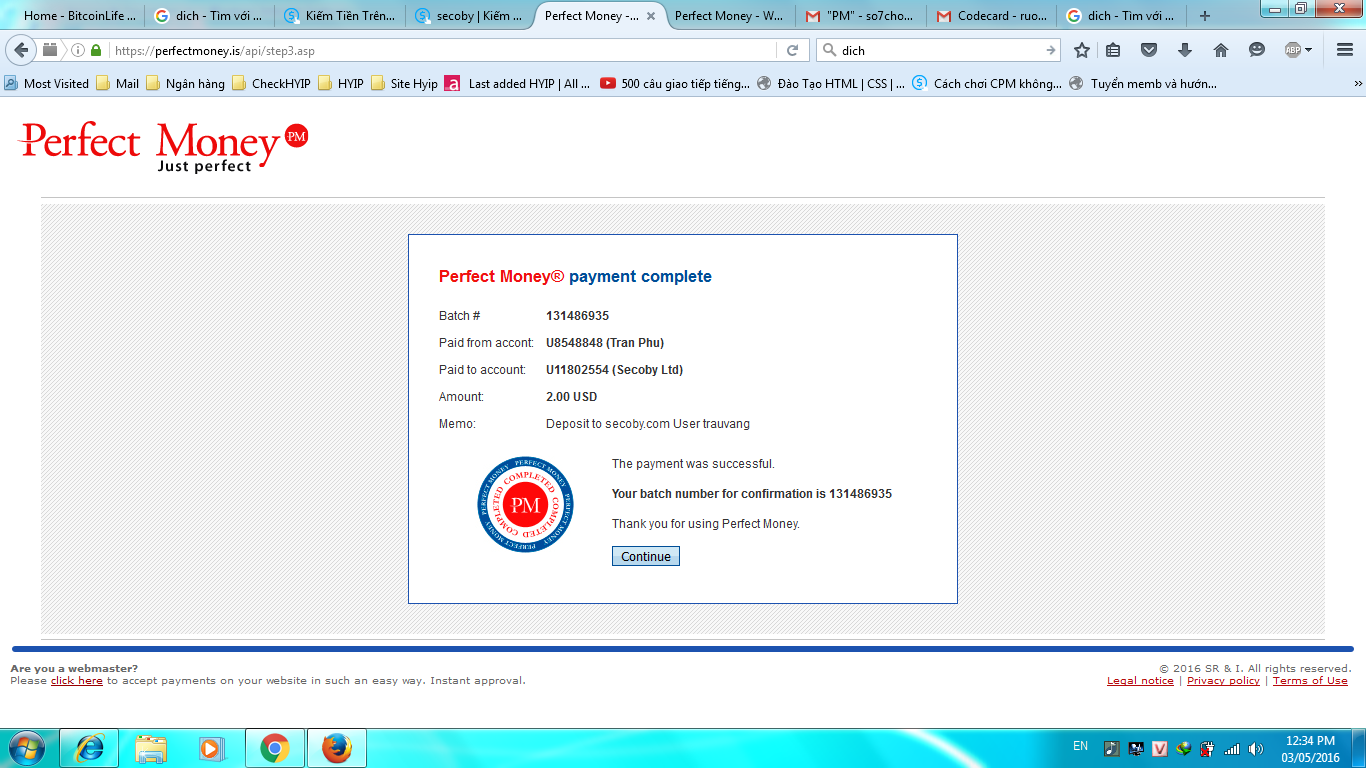Select the 'U11802554 (Secoby Ltd)' account text

coord(614,370)
